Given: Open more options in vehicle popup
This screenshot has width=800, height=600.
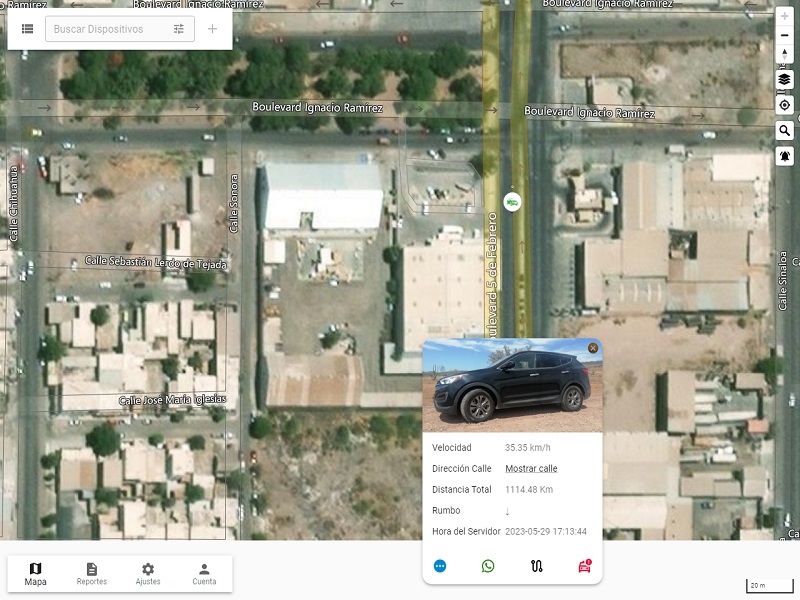Looking at the screenshot, I should (440, 566).
